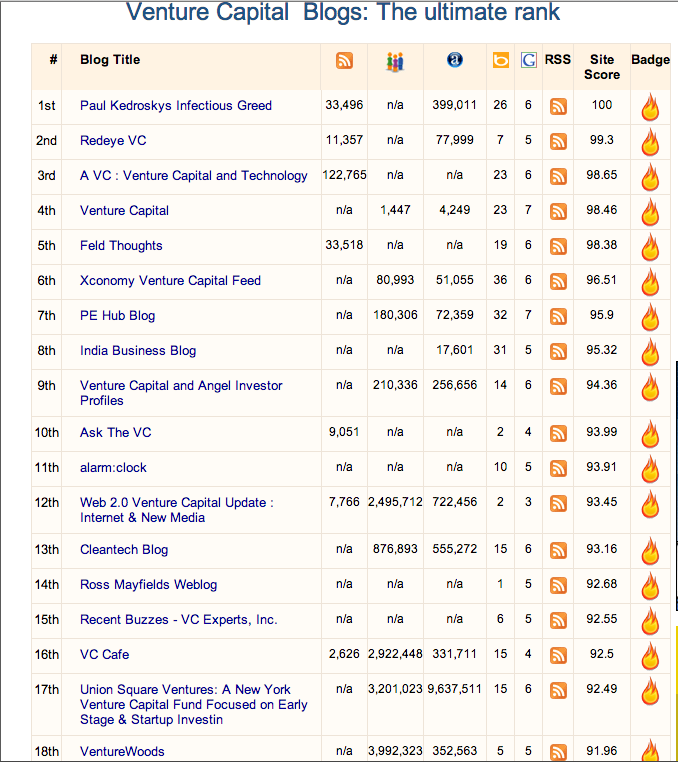Click the 180,306 value in PE Hub row

click(x=395, y=314)
